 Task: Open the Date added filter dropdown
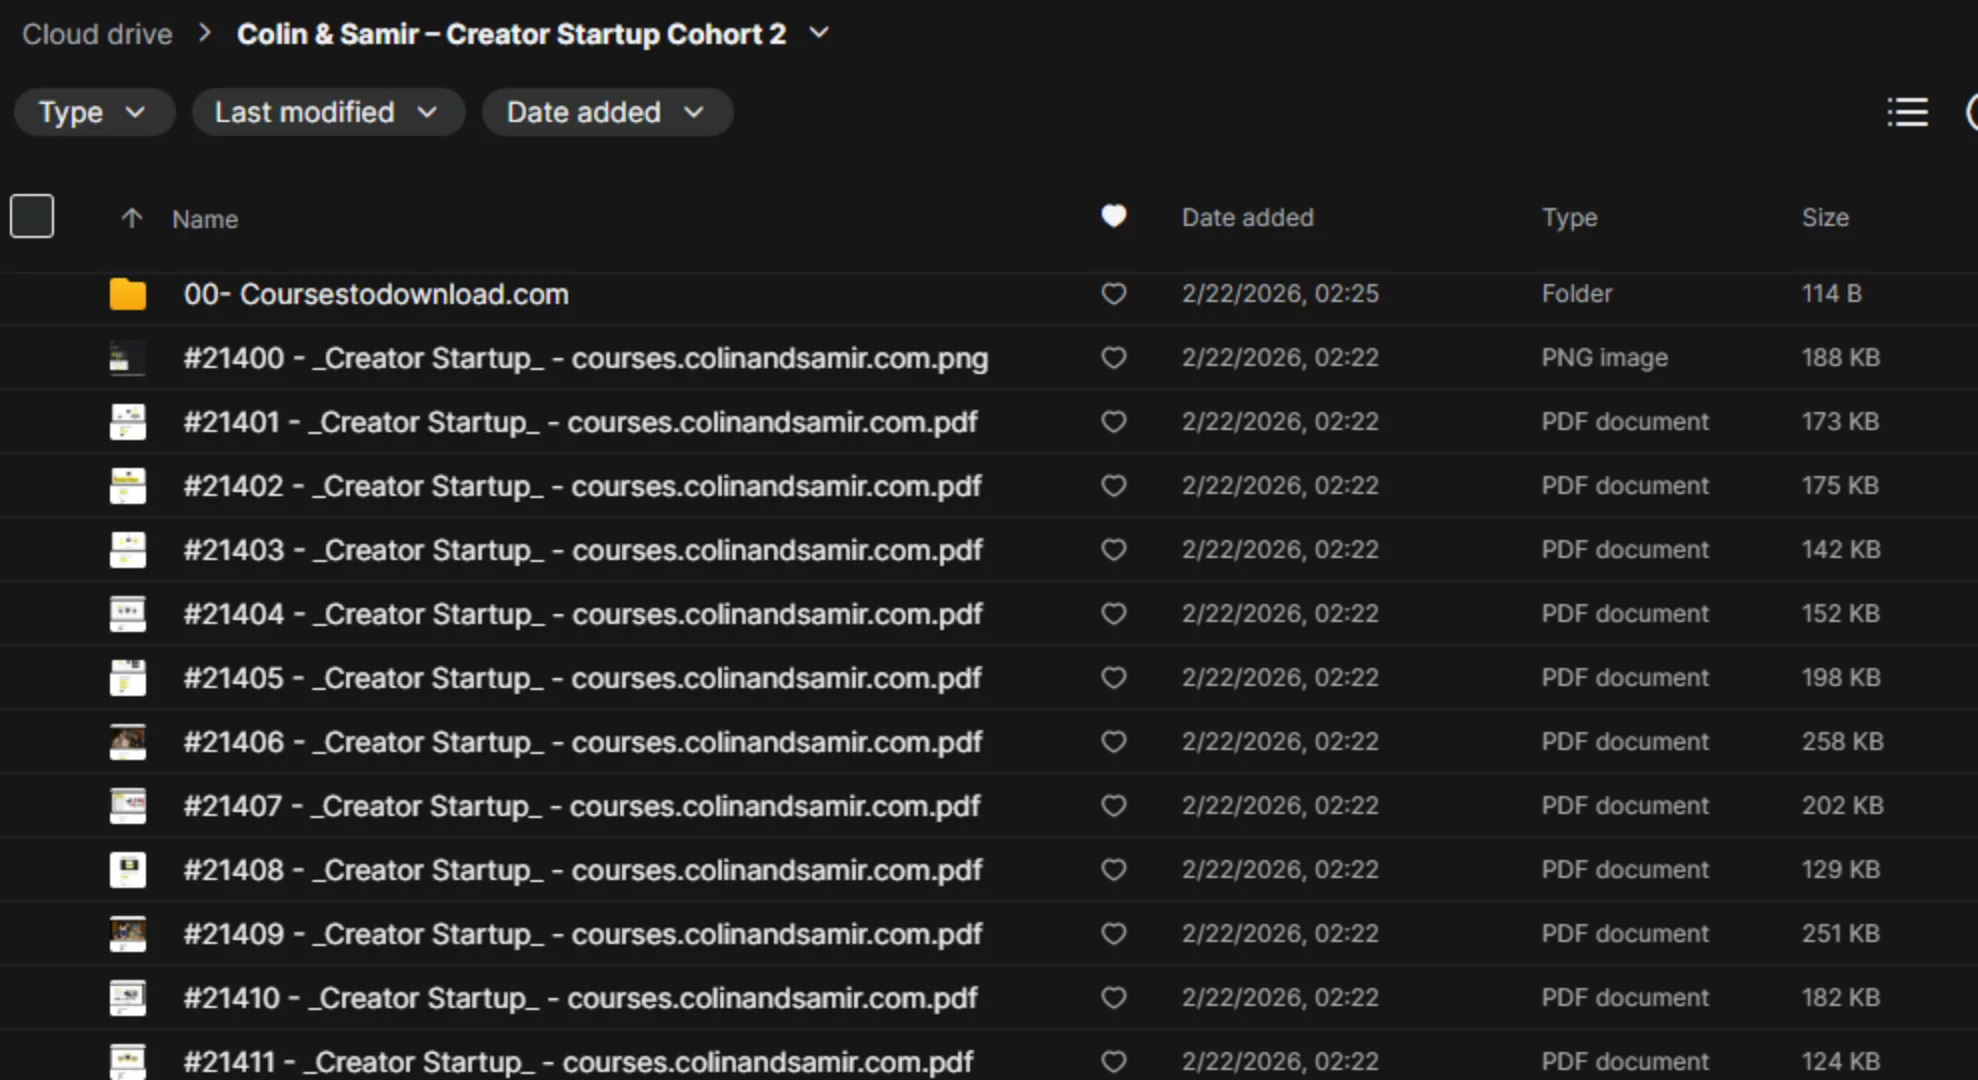click(x=606, y=112)
